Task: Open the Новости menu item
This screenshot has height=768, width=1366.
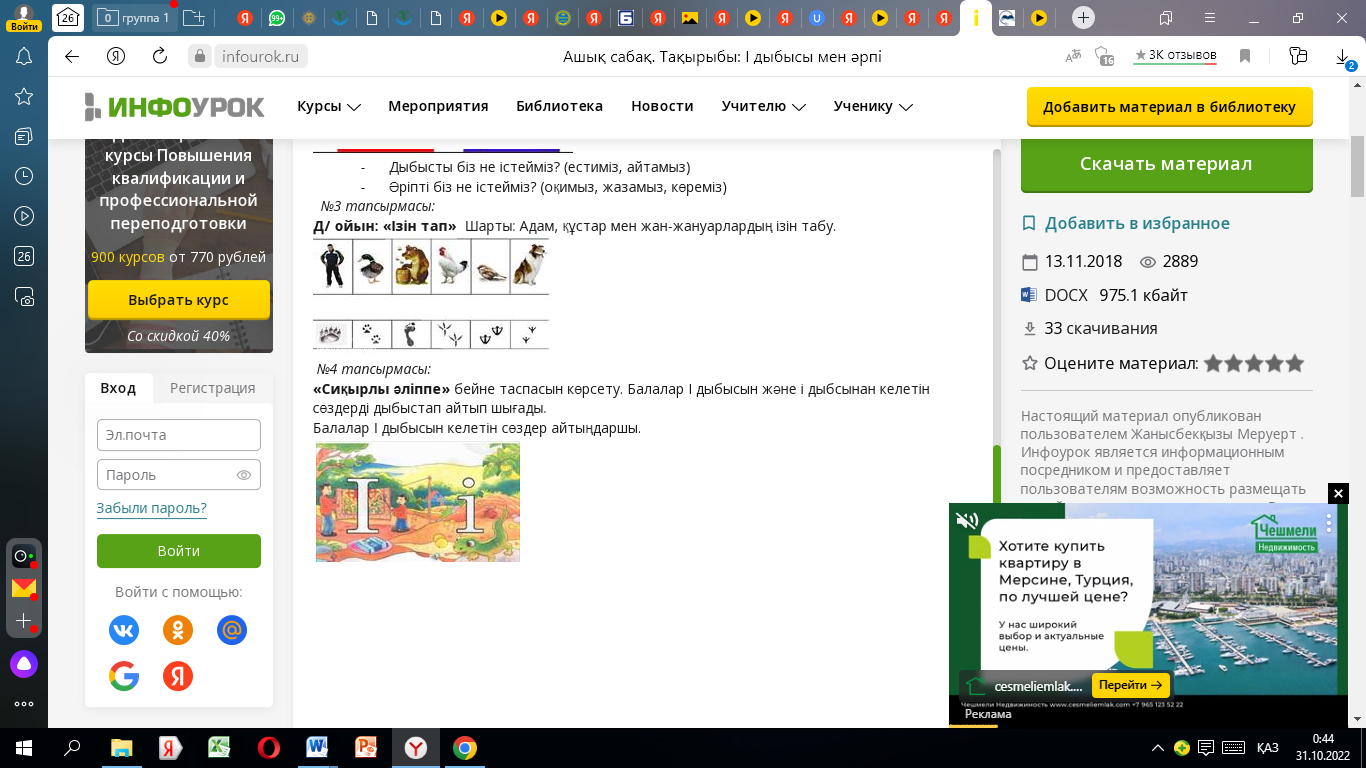Action: [x=662, y=106]
